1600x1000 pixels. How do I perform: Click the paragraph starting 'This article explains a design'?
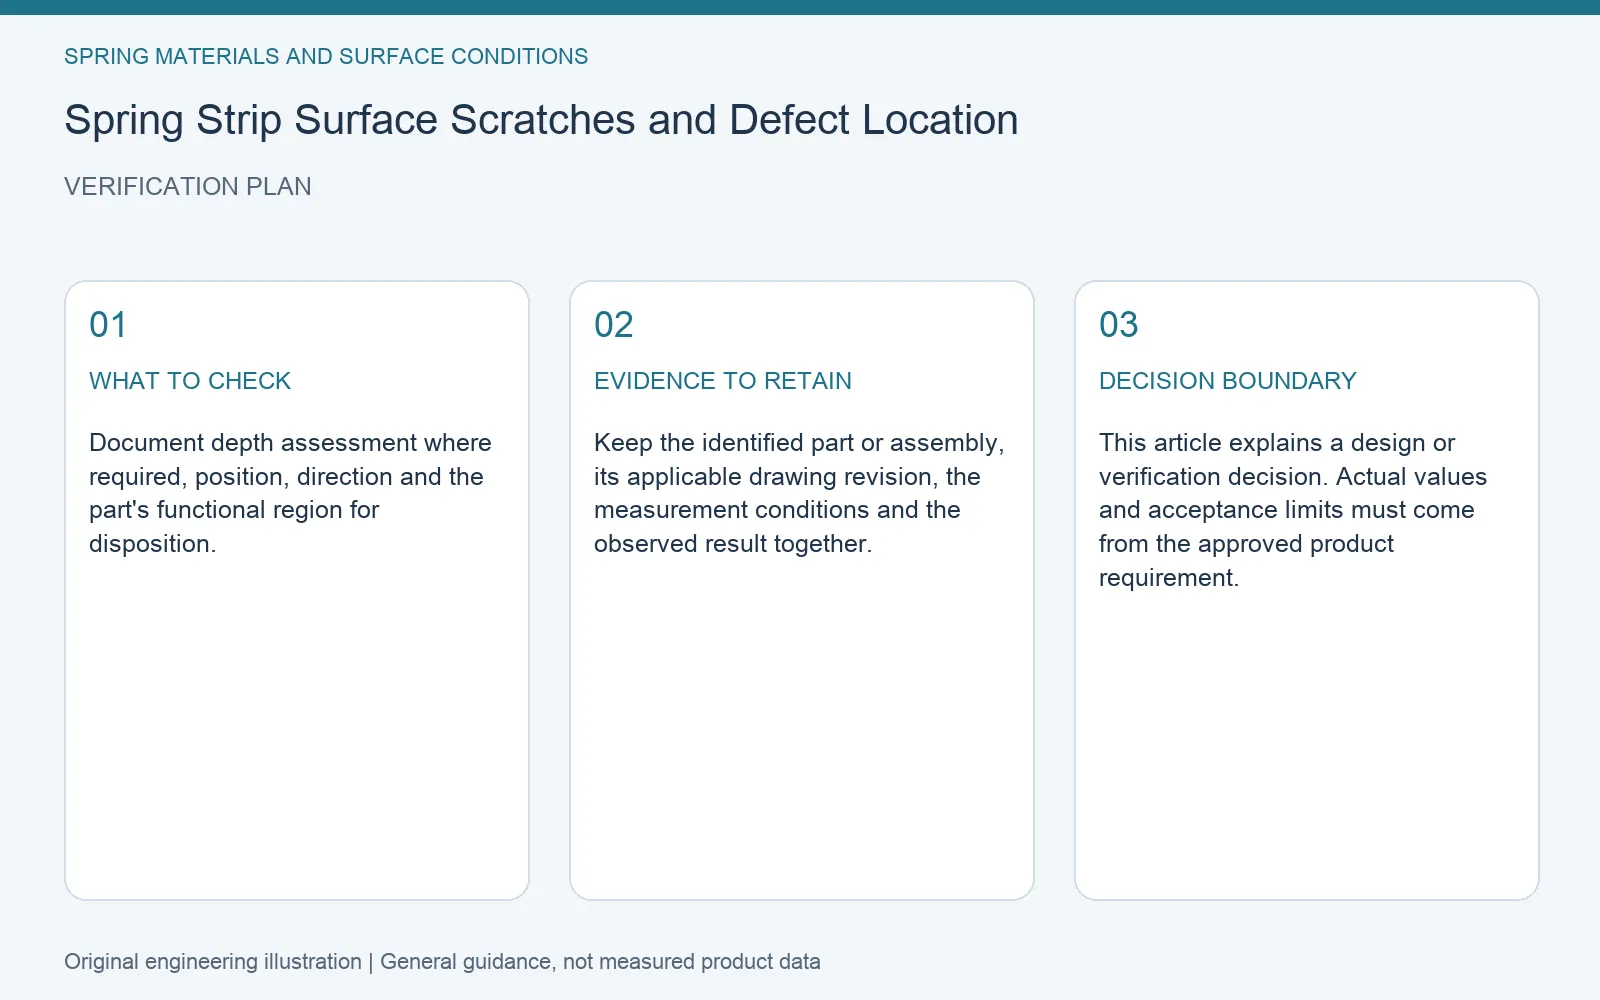pos(1293,510)
